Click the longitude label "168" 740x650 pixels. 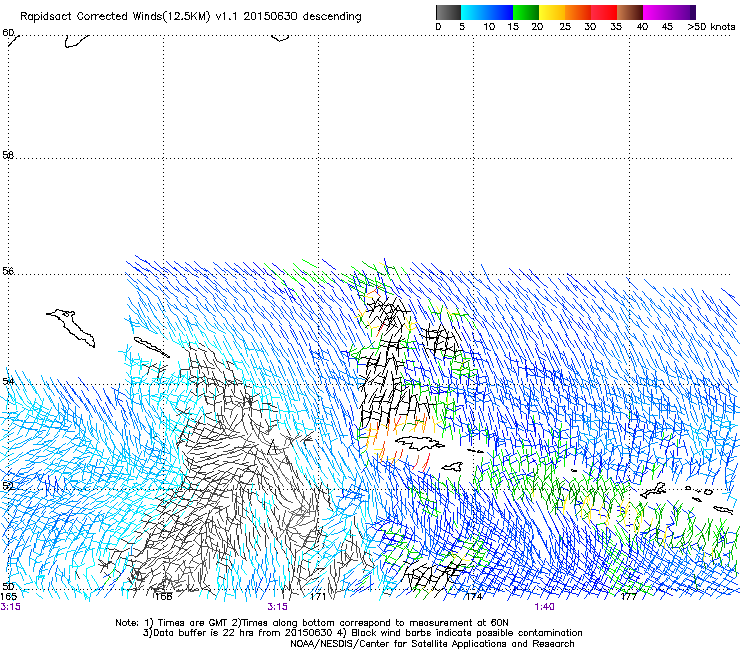163,597
